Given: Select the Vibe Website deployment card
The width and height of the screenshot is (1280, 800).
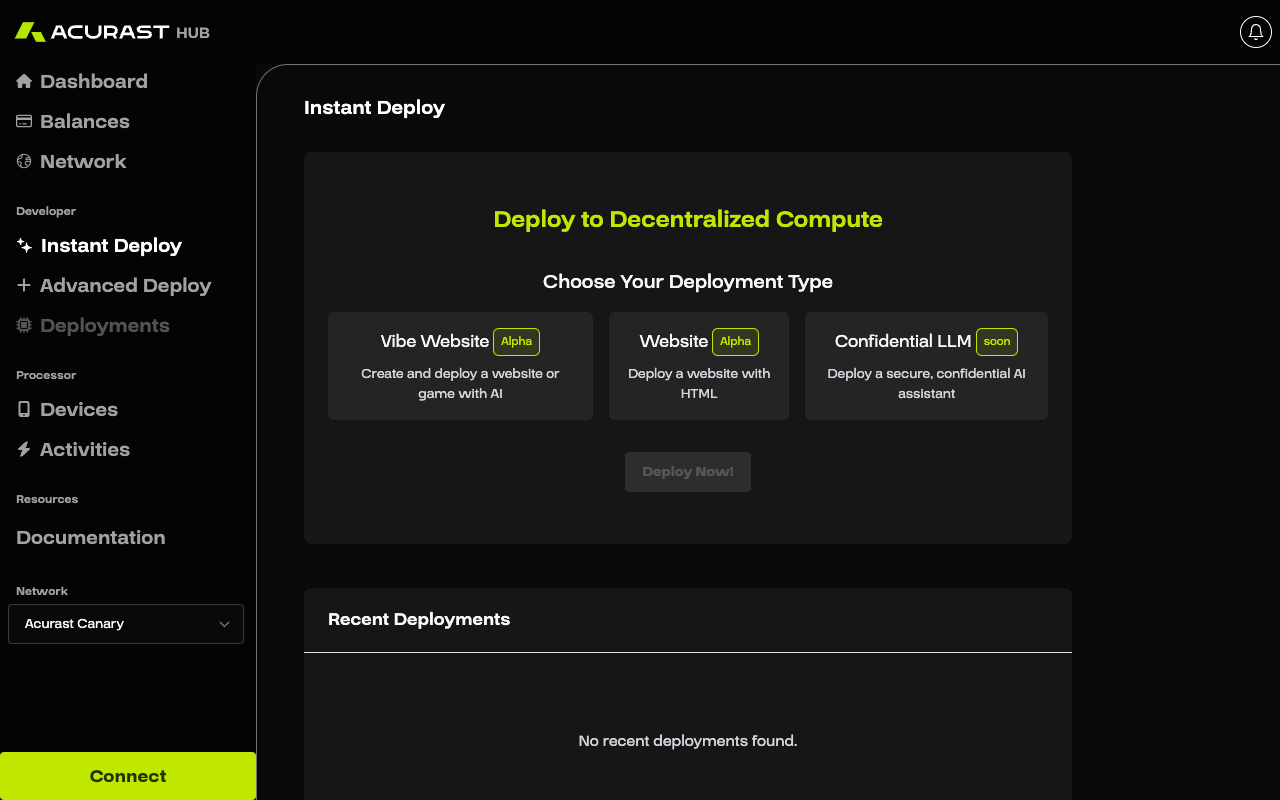Looking at the screenshot, I should 460,366.
